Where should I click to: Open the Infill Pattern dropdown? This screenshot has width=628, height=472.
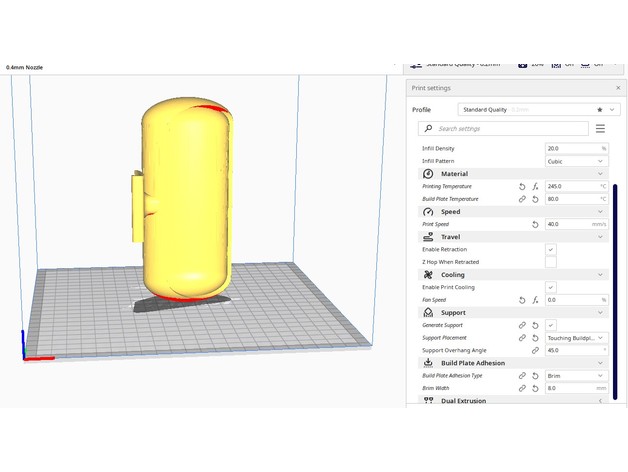click(x=575, y=161)
